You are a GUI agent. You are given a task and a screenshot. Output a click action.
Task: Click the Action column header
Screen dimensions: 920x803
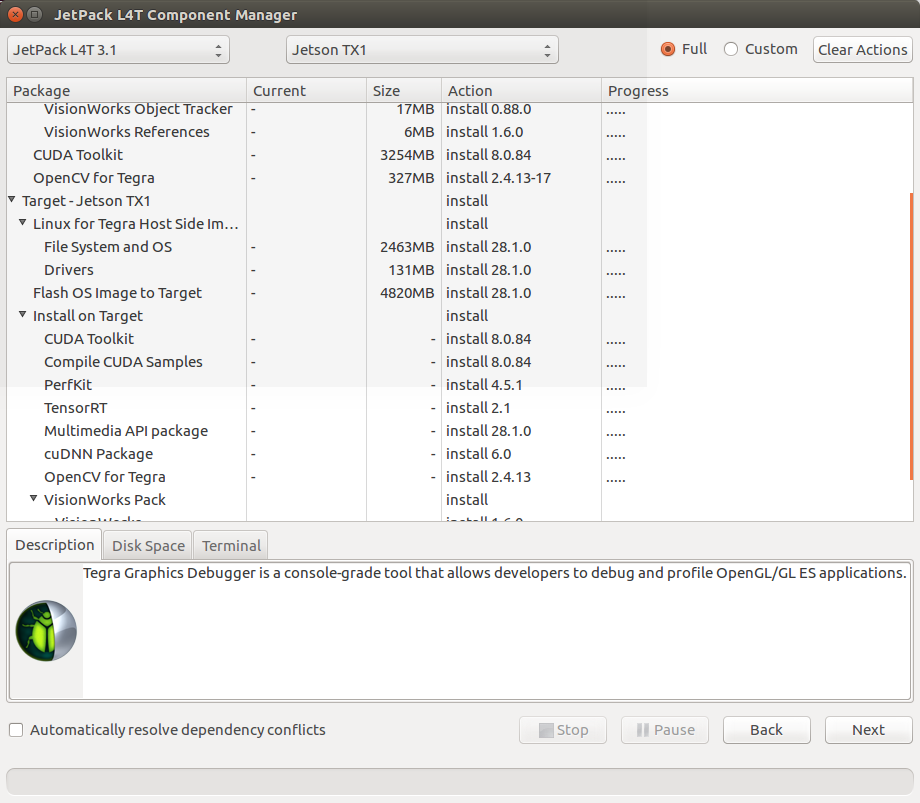point(521,90)
